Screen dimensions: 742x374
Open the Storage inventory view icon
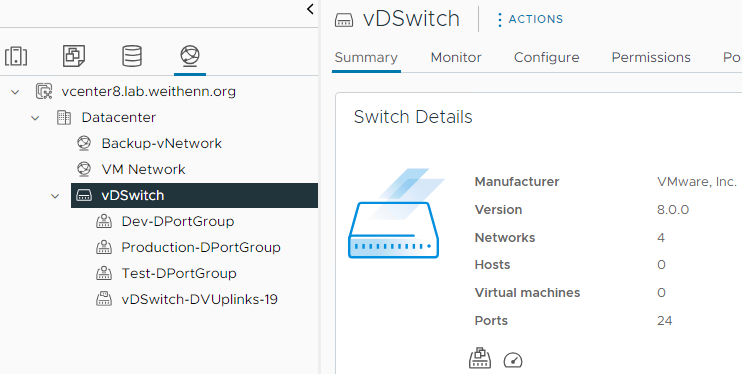[132, 56]
